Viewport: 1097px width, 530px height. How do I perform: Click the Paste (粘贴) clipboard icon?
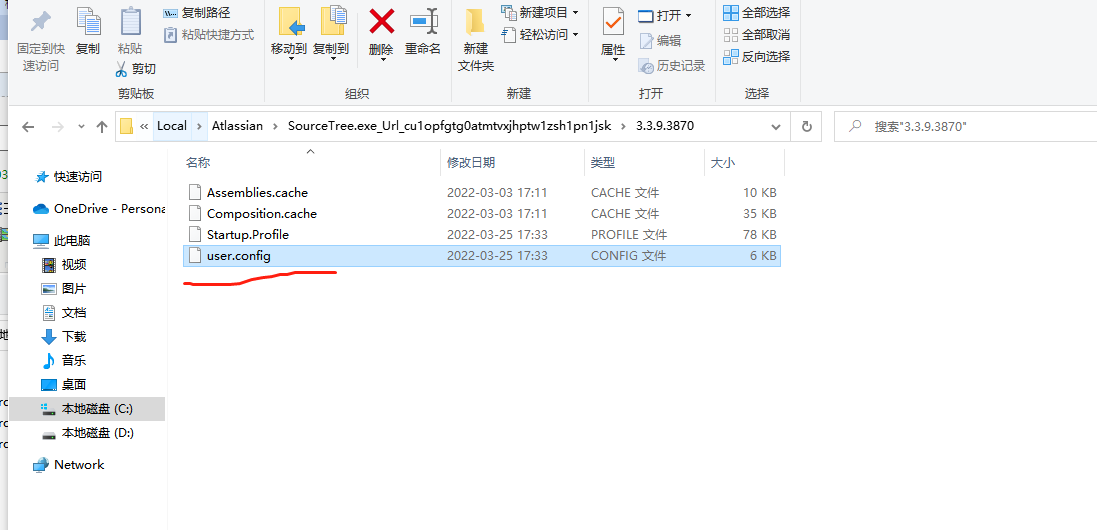[x=130, y=22]
